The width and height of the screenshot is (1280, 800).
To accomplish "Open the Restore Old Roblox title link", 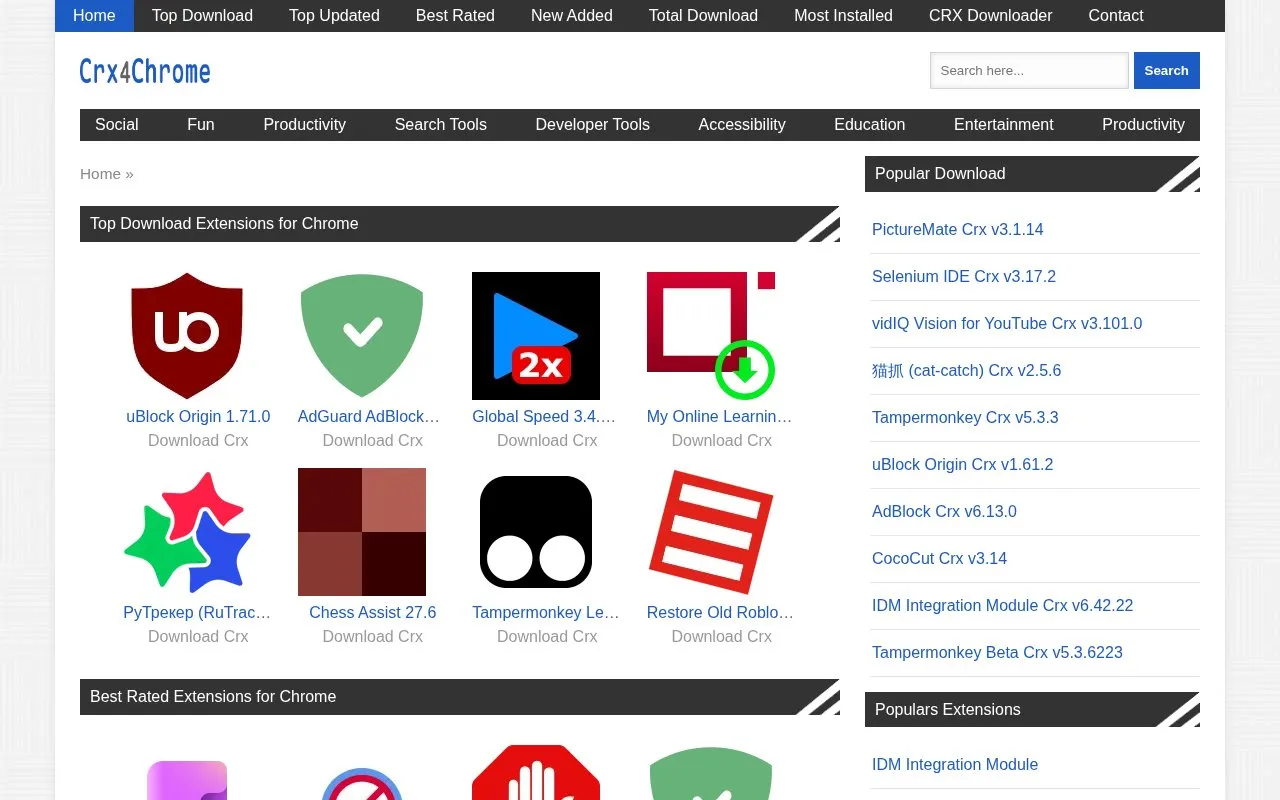I will 720,613.
